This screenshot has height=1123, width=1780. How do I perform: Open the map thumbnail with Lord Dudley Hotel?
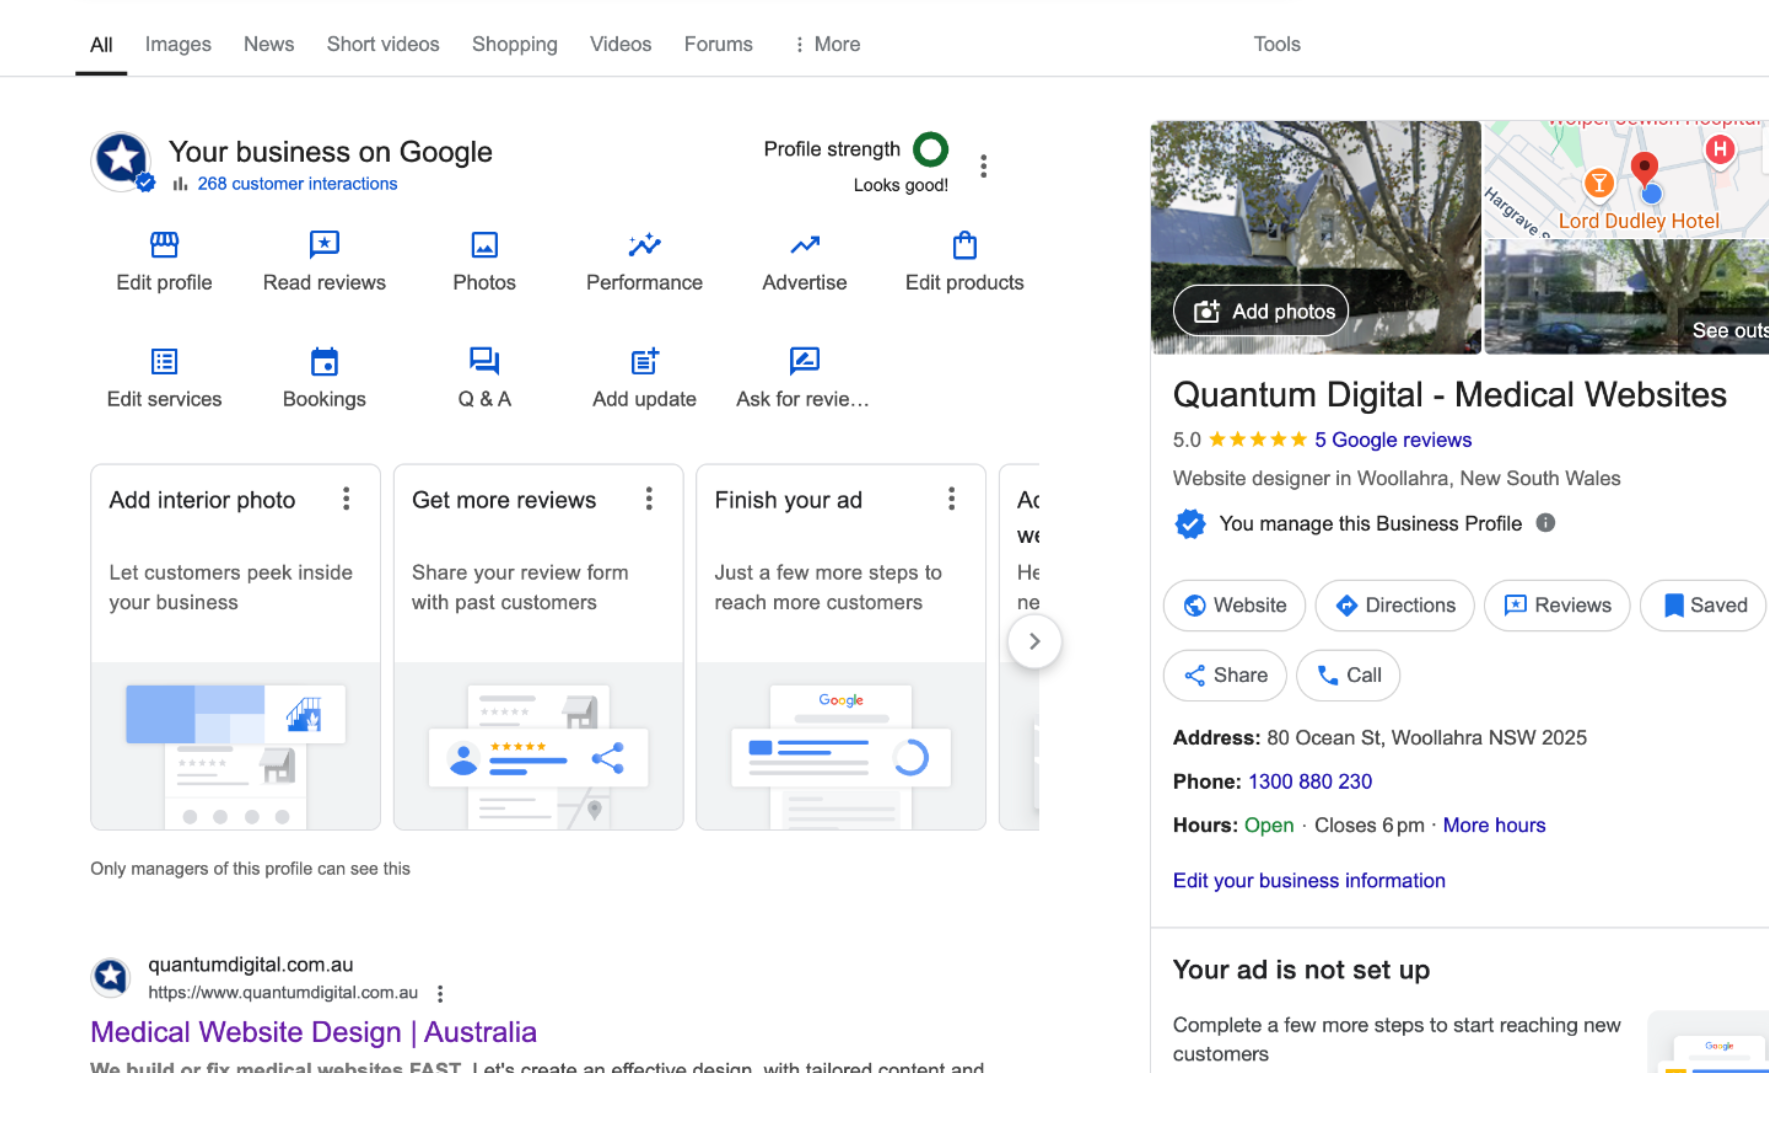click(1626, 179)
